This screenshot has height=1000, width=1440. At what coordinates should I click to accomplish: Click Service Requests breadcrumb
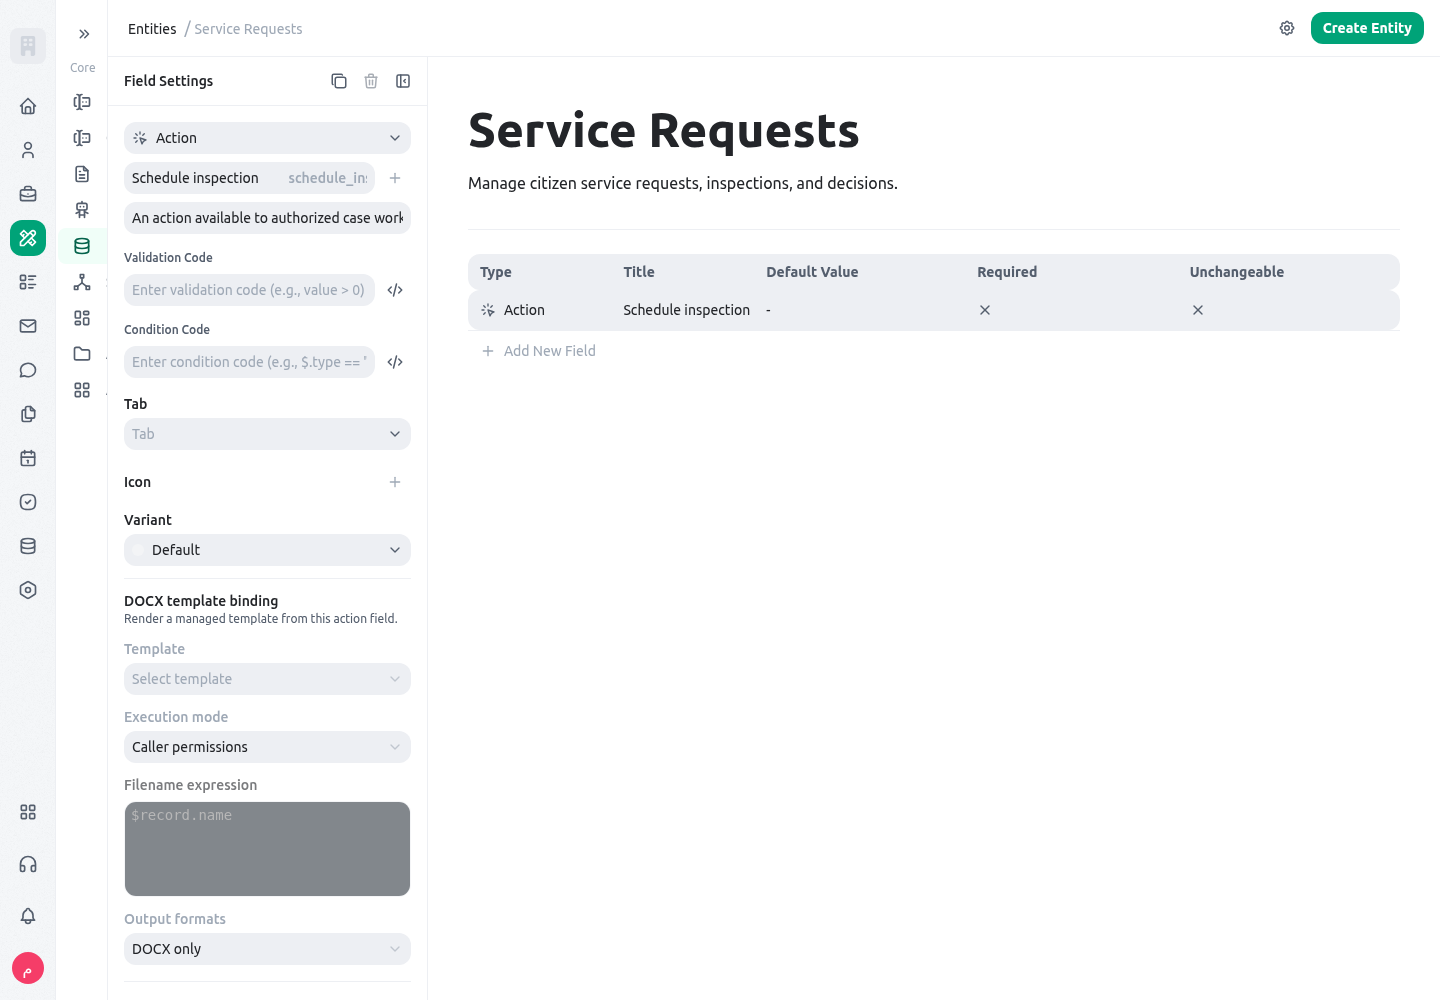(x=248, y=29)
